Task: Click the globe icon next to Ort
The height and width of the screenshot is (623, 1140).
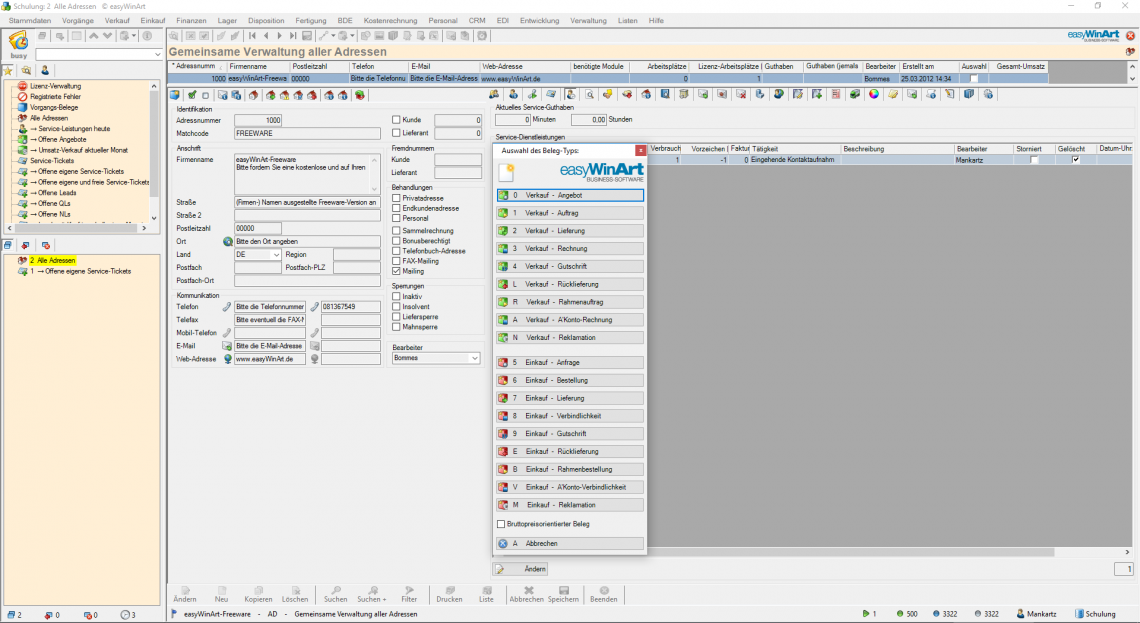Action: 227,242
